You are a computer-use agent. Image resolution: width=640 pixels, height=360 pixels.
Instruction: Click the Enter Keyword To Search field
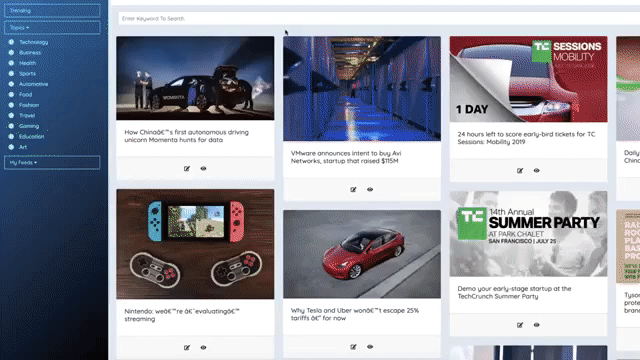click(x=379, y=18)
